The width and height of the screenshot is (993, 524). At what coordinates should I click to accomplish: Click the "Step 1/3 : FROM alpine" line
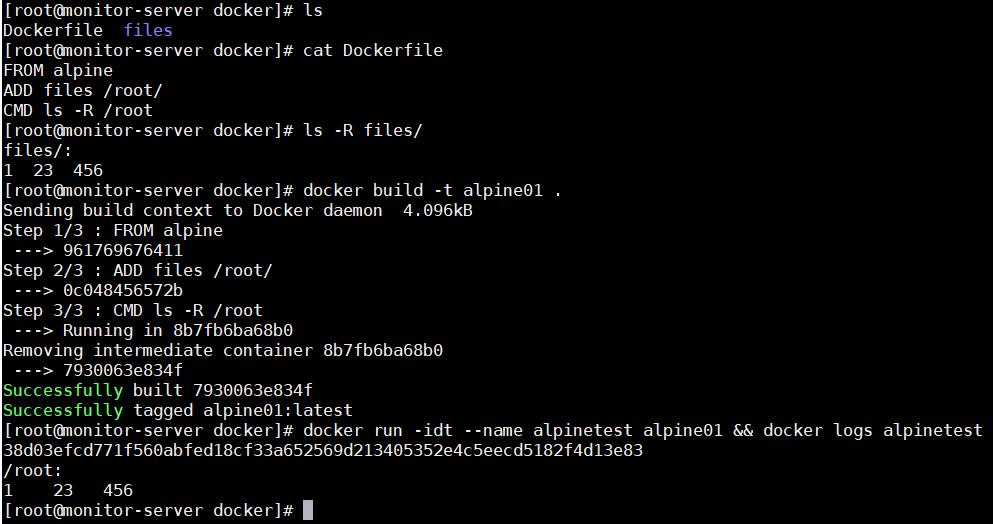coord(113,230)
